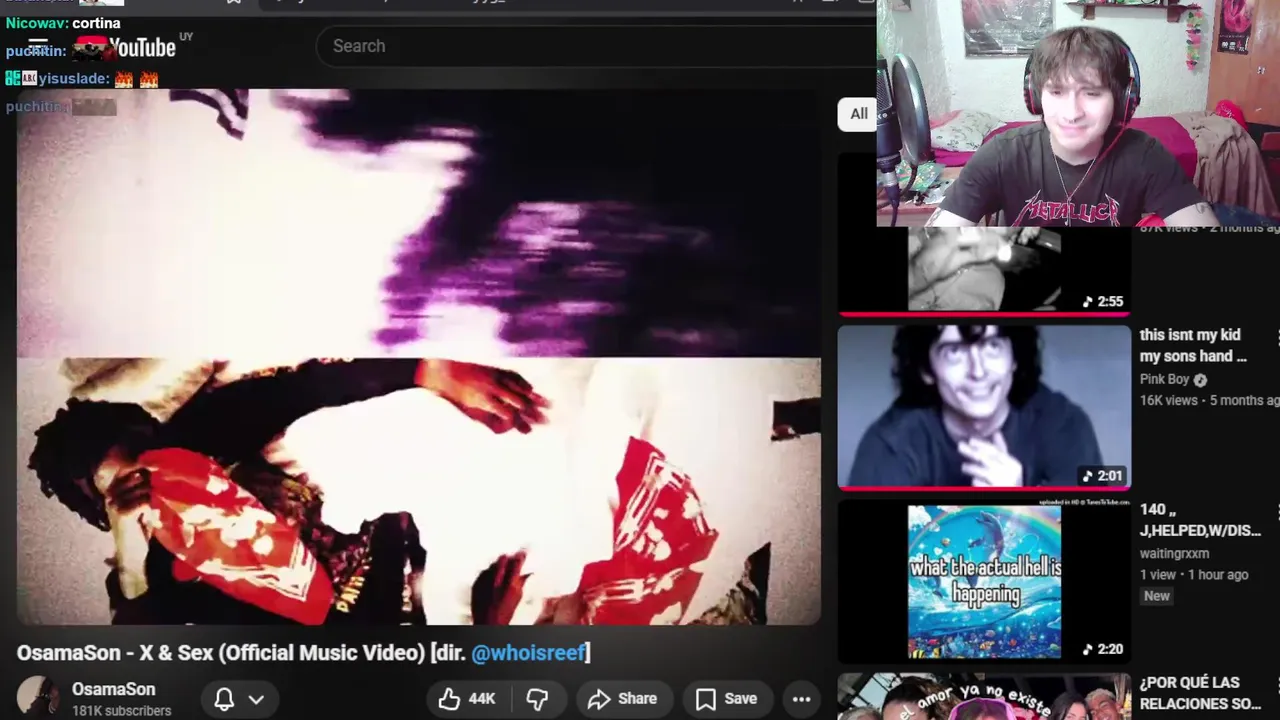
Task: Open 'what the actual hell' thumbnail
Action: tap(984, 582)
